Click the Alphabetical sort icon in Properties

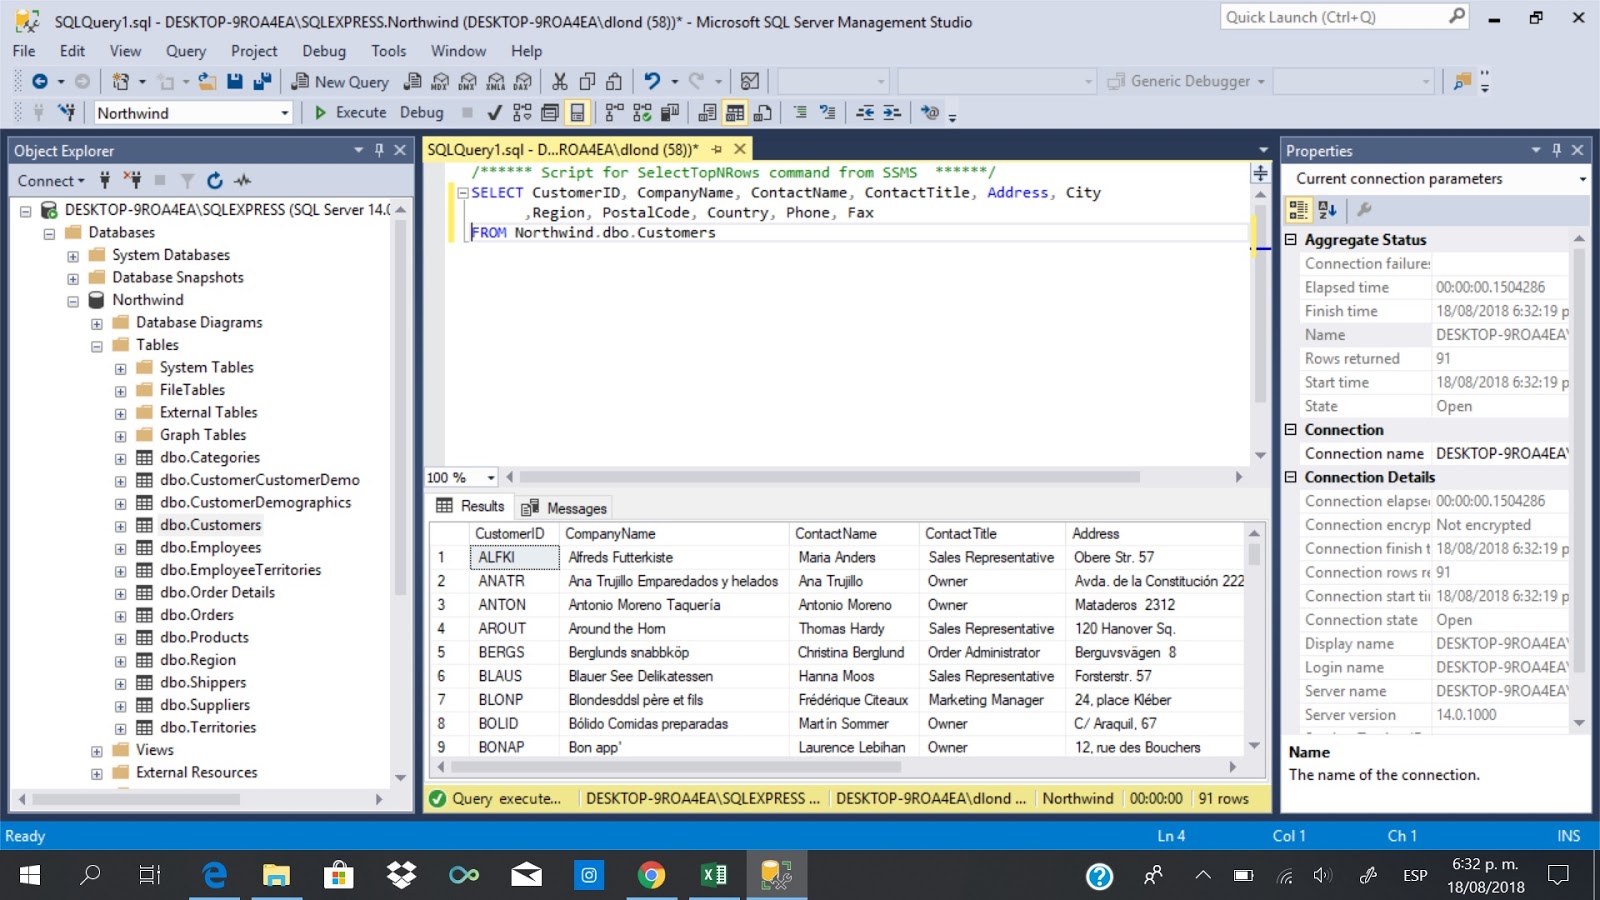click(x=1327, y=210)
